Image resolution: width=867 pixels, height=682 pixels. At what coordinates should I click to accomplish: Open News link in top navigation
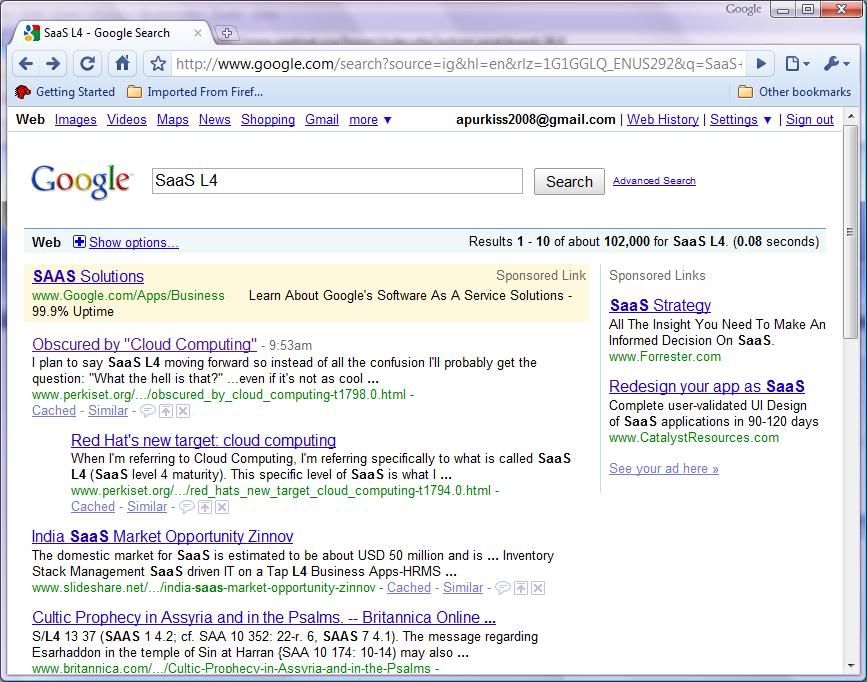click(x=215, y=119)
